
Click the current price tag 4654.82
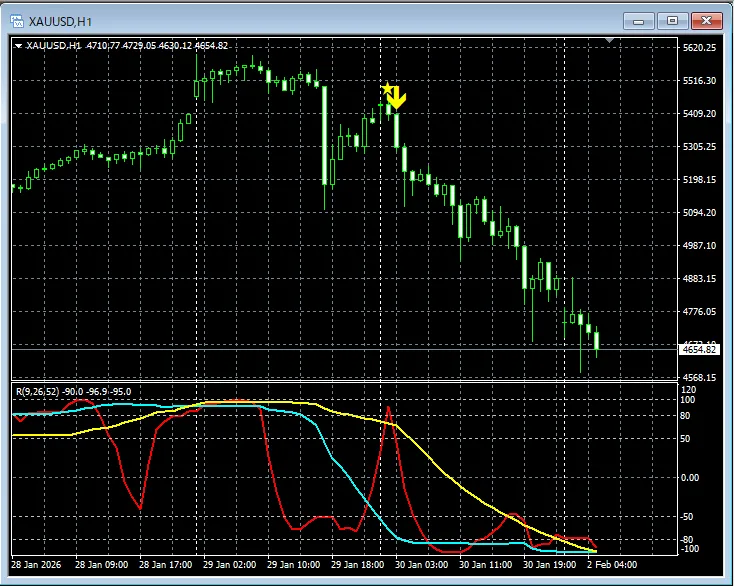coord(698,349)
